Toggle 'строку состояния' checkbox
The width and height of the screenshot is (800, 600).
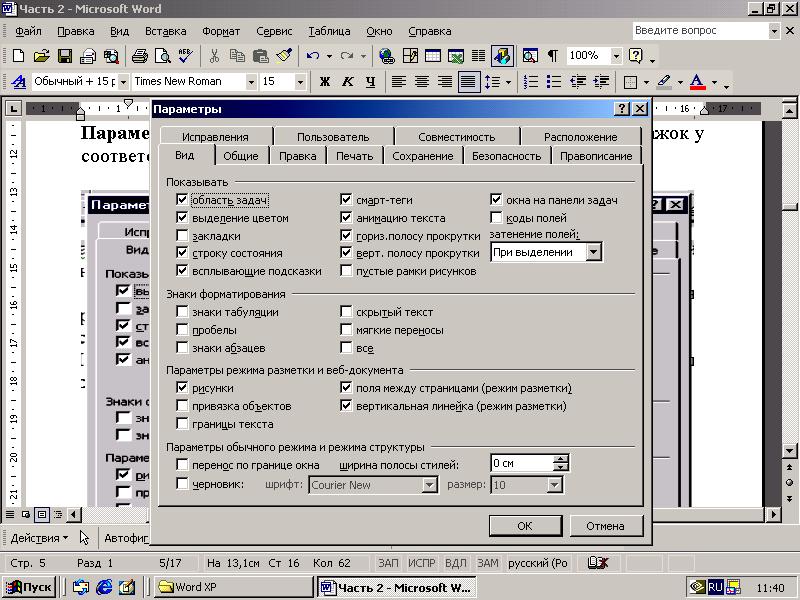(182, 253)
